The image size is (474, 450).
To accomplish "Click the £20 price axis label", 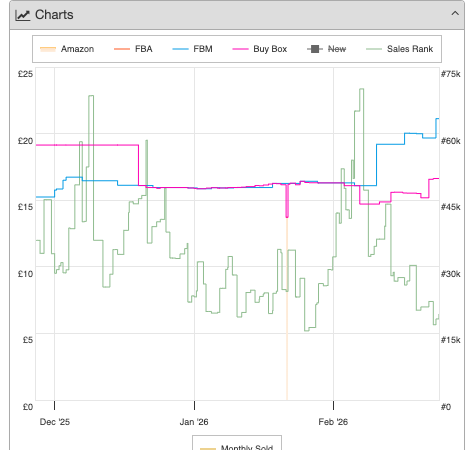I will [x=25, y=141].
